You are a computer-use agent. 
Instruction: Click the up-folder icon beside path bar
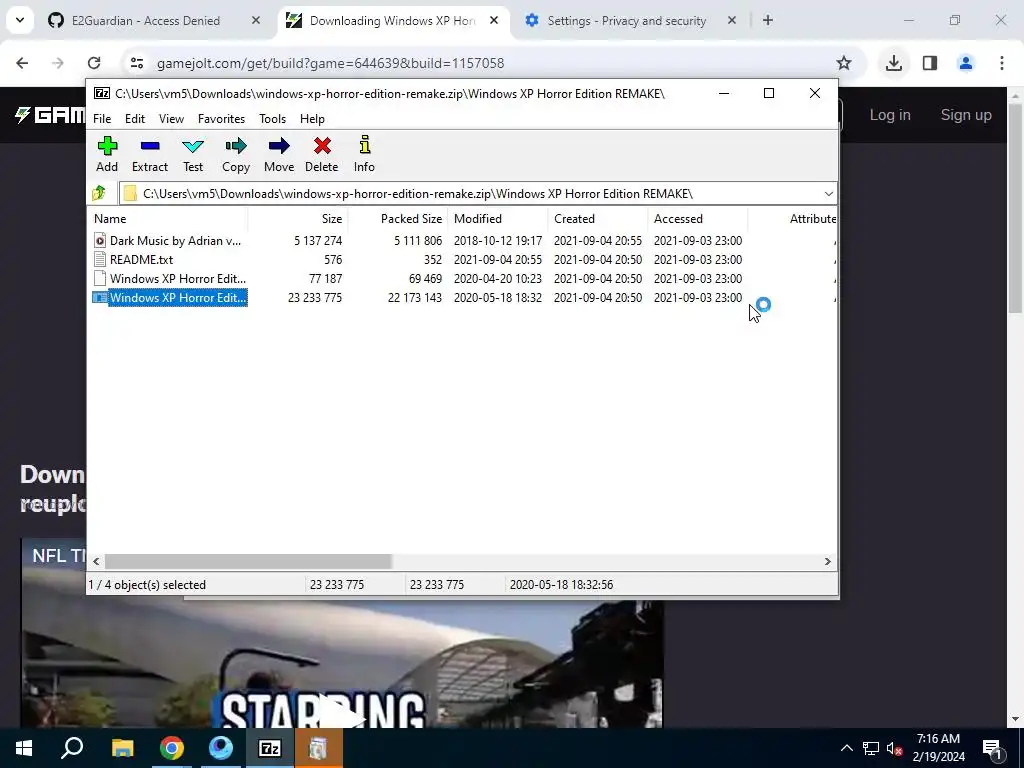point(99,193)
